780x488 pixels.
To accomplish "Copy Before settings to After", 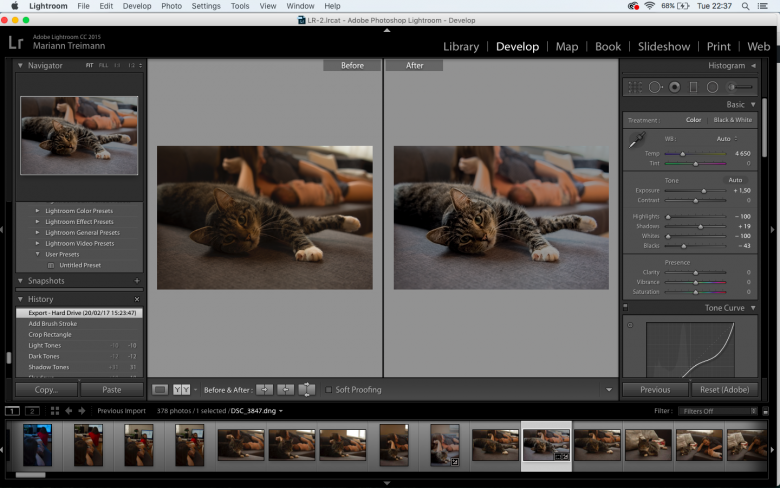I will coord(265,390).
